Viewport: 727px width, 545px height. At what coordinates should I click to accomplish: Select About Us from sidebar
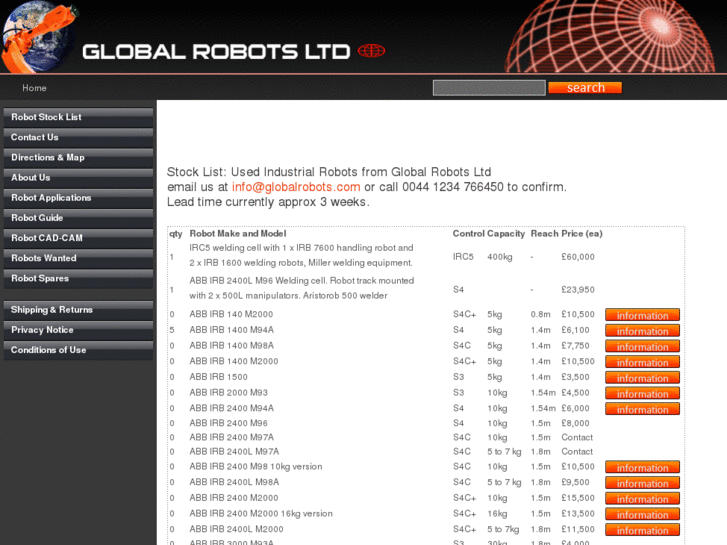pos(78,178)
